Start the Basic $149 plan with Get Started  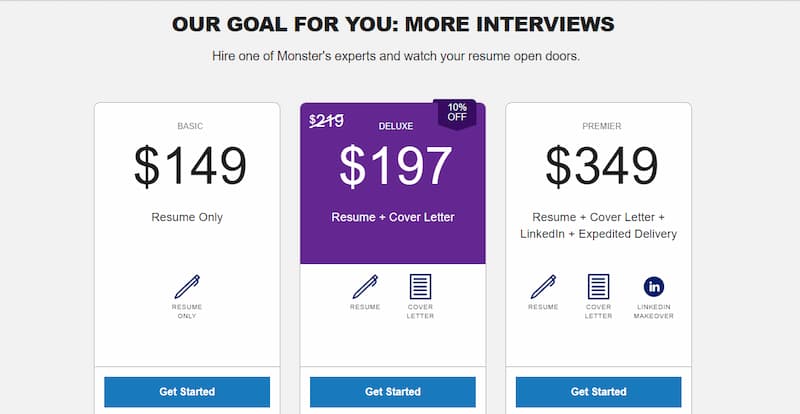tap(187, 392)
